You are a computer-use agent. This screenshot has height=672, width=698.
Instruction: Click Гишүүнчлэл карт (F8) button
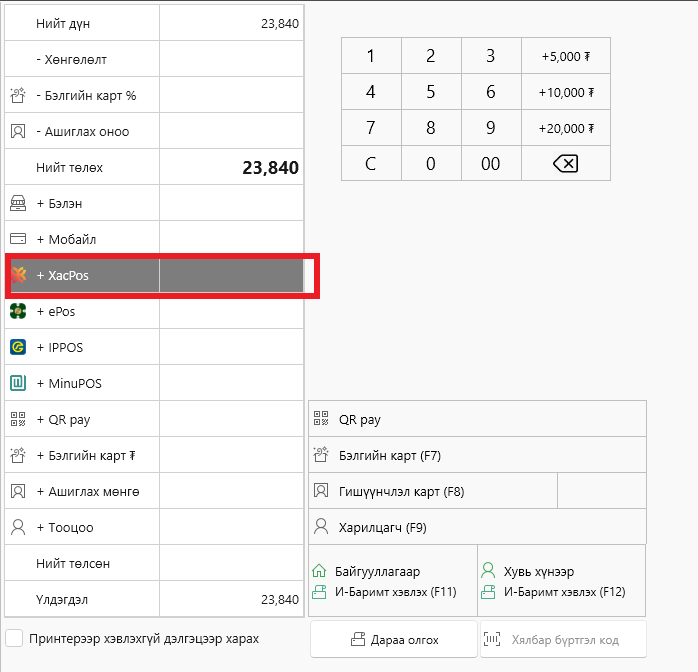pyautogui.click(x=432, y=491)
